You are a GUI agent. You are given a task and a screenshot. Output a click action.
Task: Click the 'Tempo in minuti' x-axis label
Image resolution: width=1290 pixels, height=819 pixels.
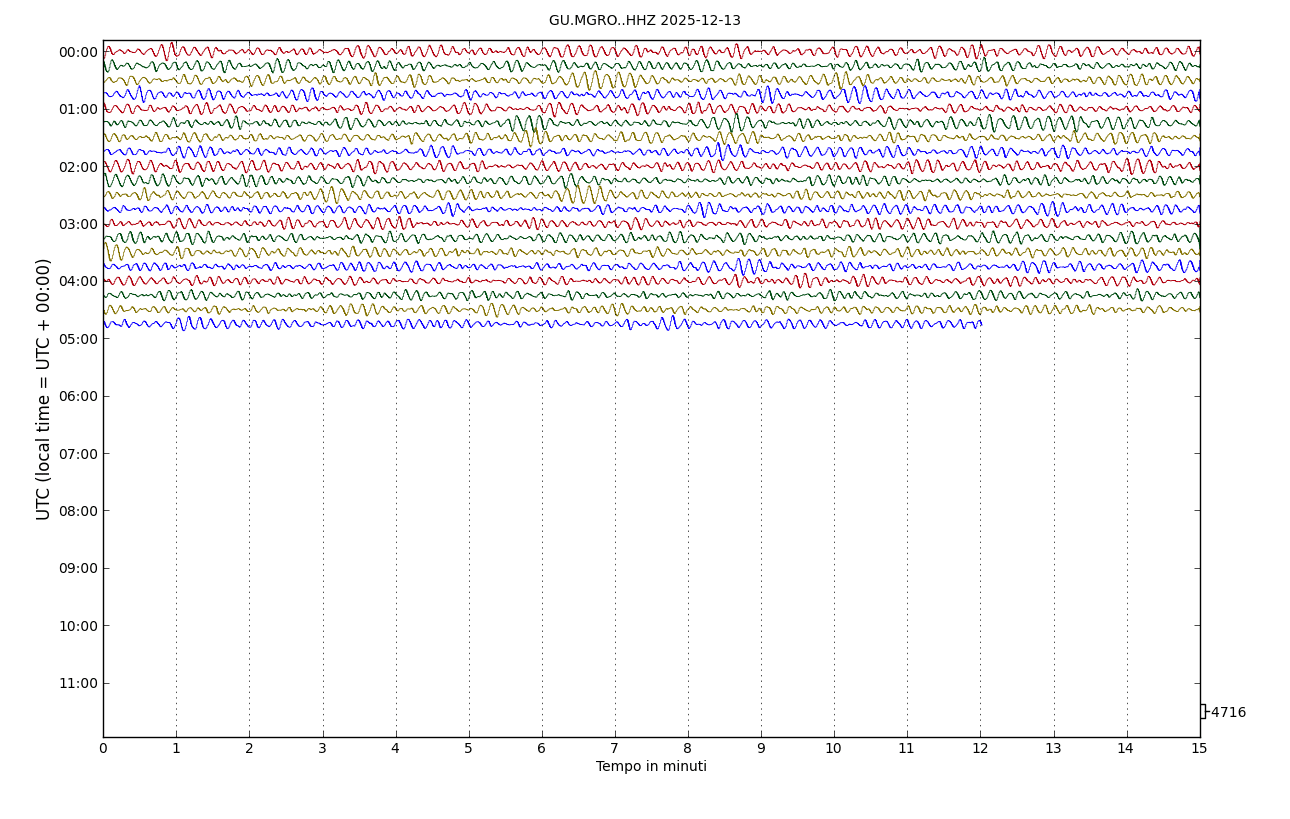tap(651, 767)
